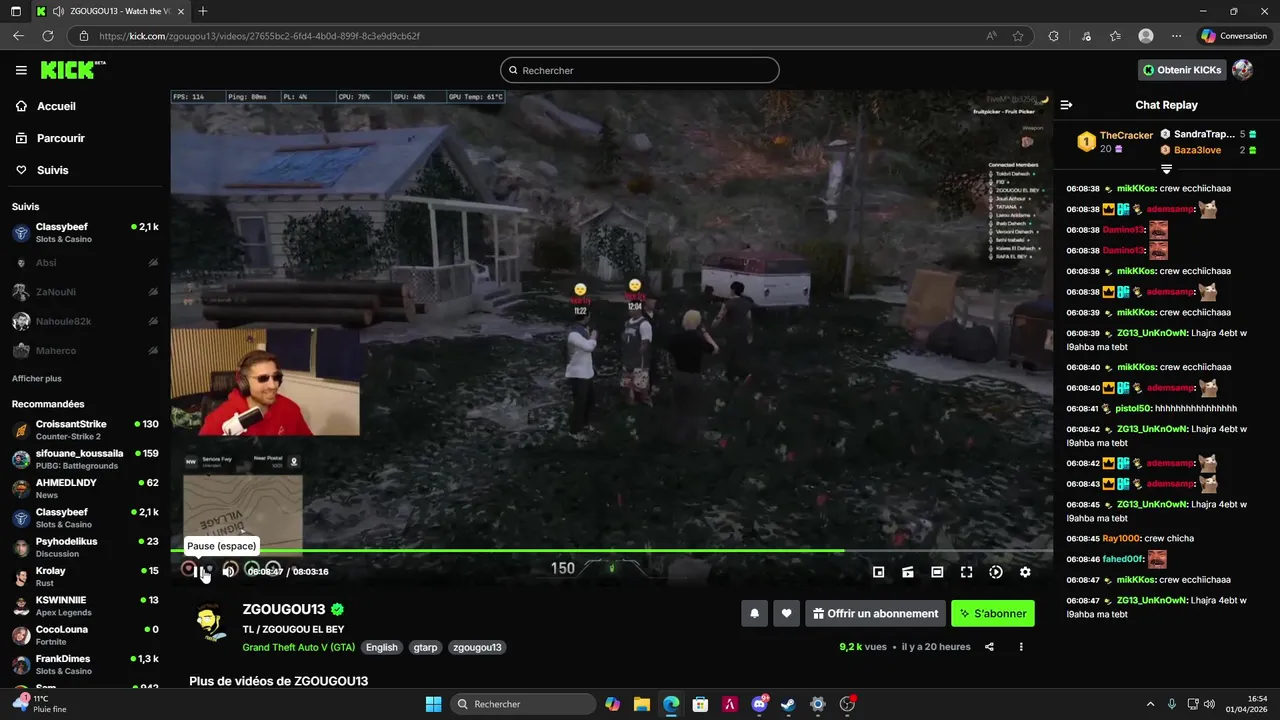The image size is (1280, 720).
Task: Open followed channel ZaNouNi
Action: coord(85,292)
